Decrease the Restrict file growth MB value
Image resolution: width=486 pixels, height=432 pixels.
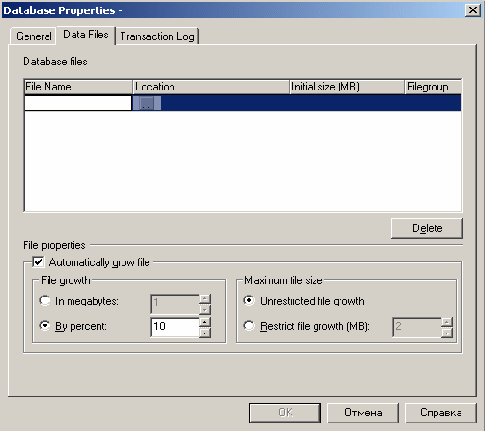click(447, 332)
